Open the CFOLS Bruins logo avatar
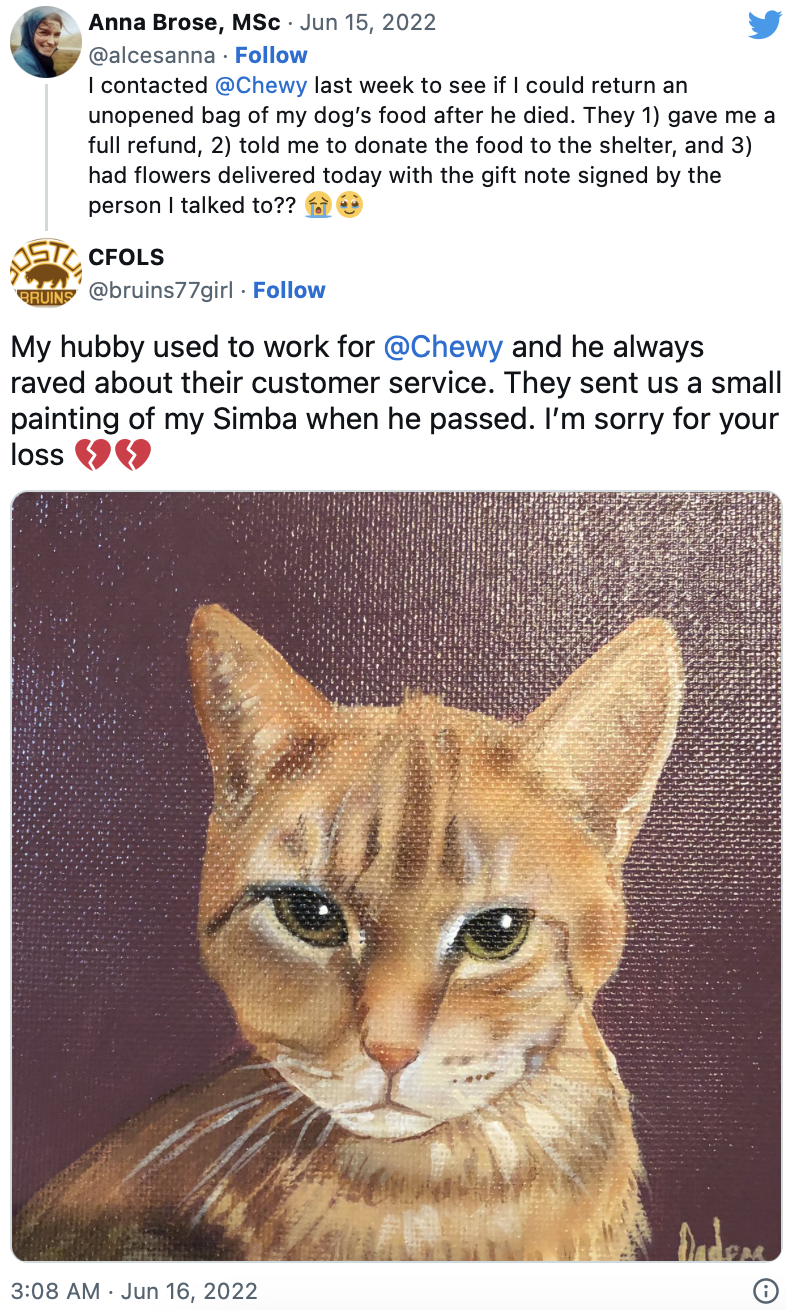This screenshot has height=1310, width=786. pyautogui.click(x=45, y=273)
